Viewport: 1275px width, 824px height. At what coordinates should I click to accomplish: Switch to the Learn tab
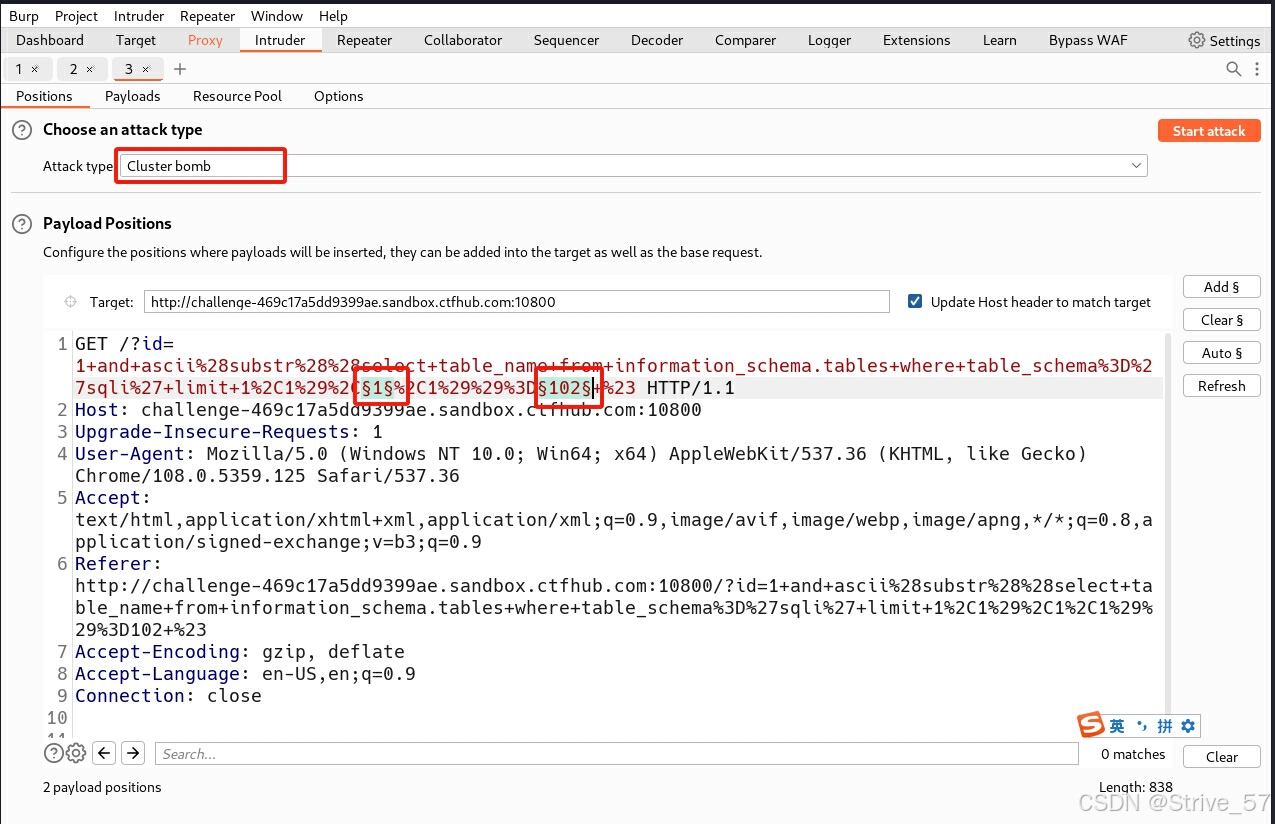999,40
